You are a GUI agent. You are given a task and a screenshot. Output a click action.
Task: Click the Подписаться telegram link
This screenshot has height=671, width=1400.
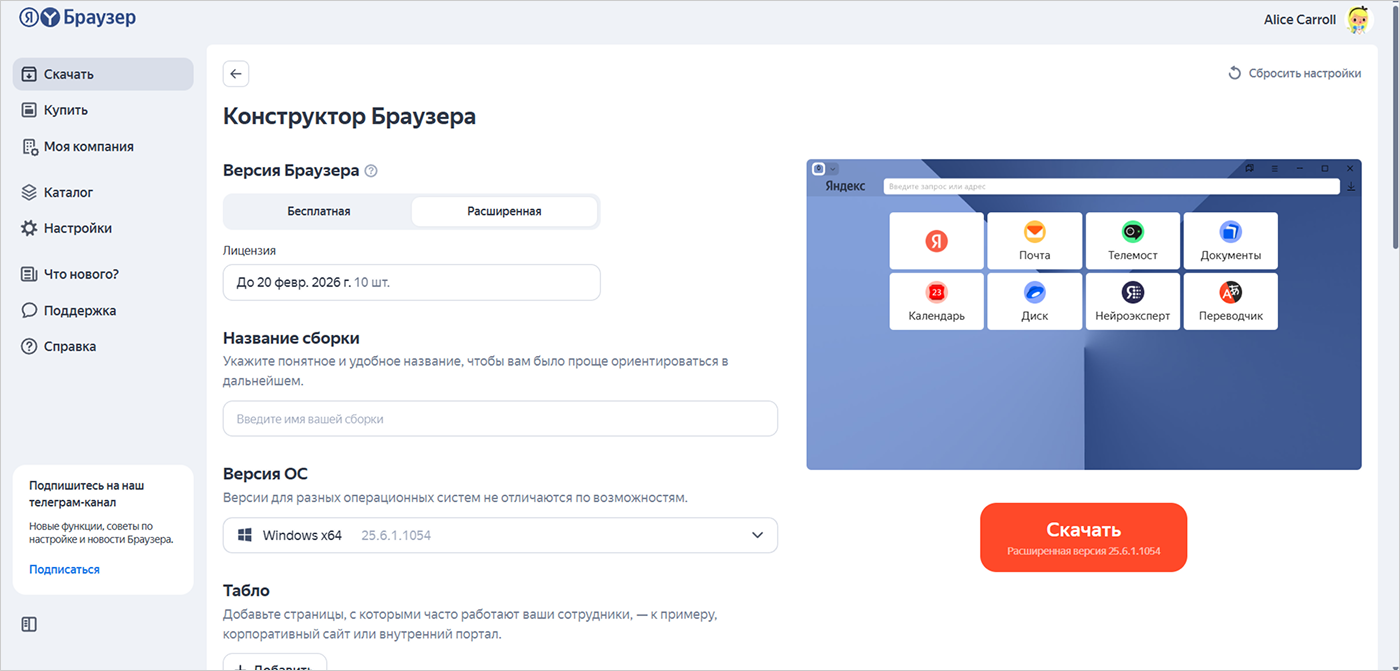[64, 569]
